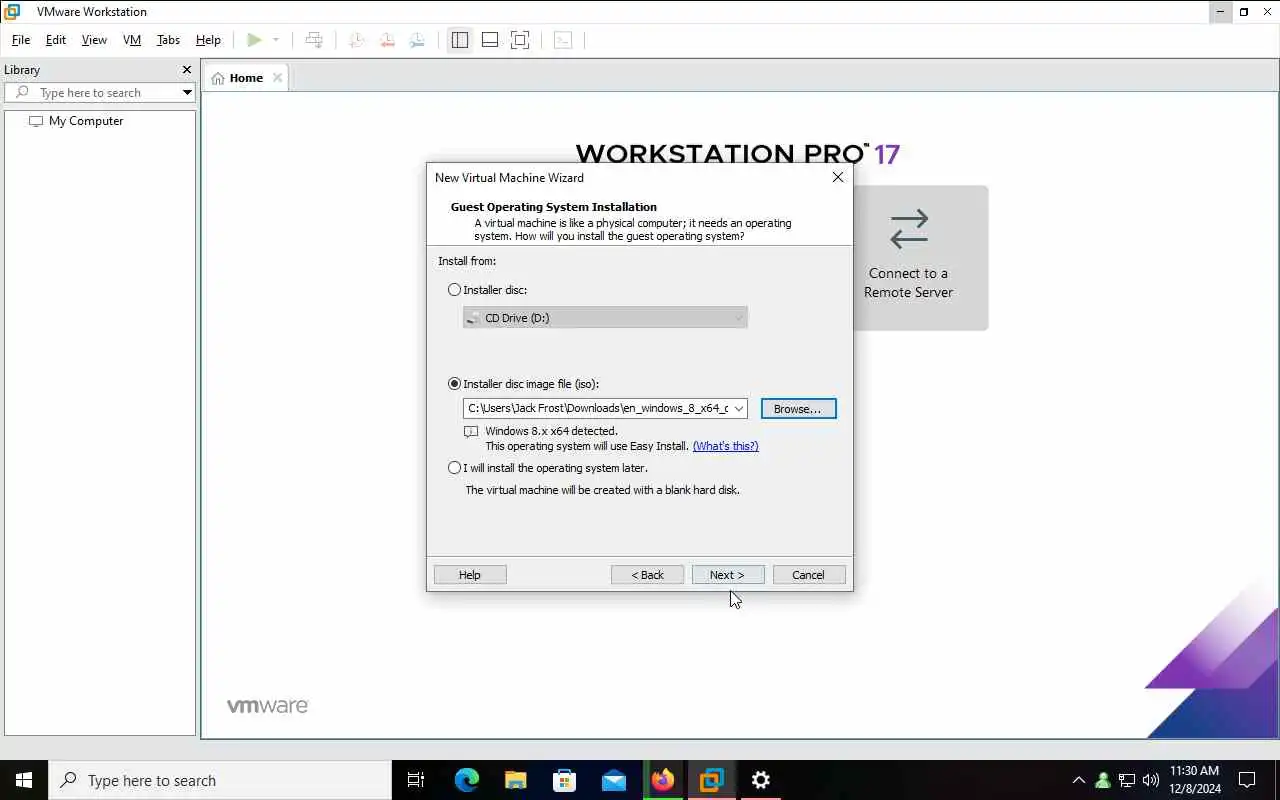Click the network tray icon
Viewport: 1280px width, 800px height.
click(x=1127, y=780)
